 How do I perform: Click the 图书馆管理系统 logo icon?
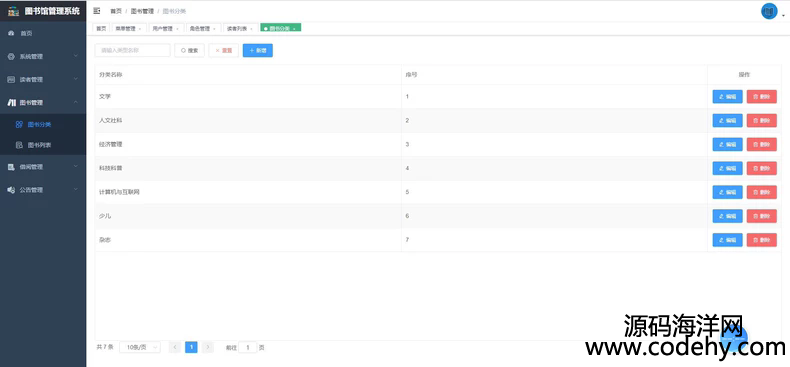(14, 11)
